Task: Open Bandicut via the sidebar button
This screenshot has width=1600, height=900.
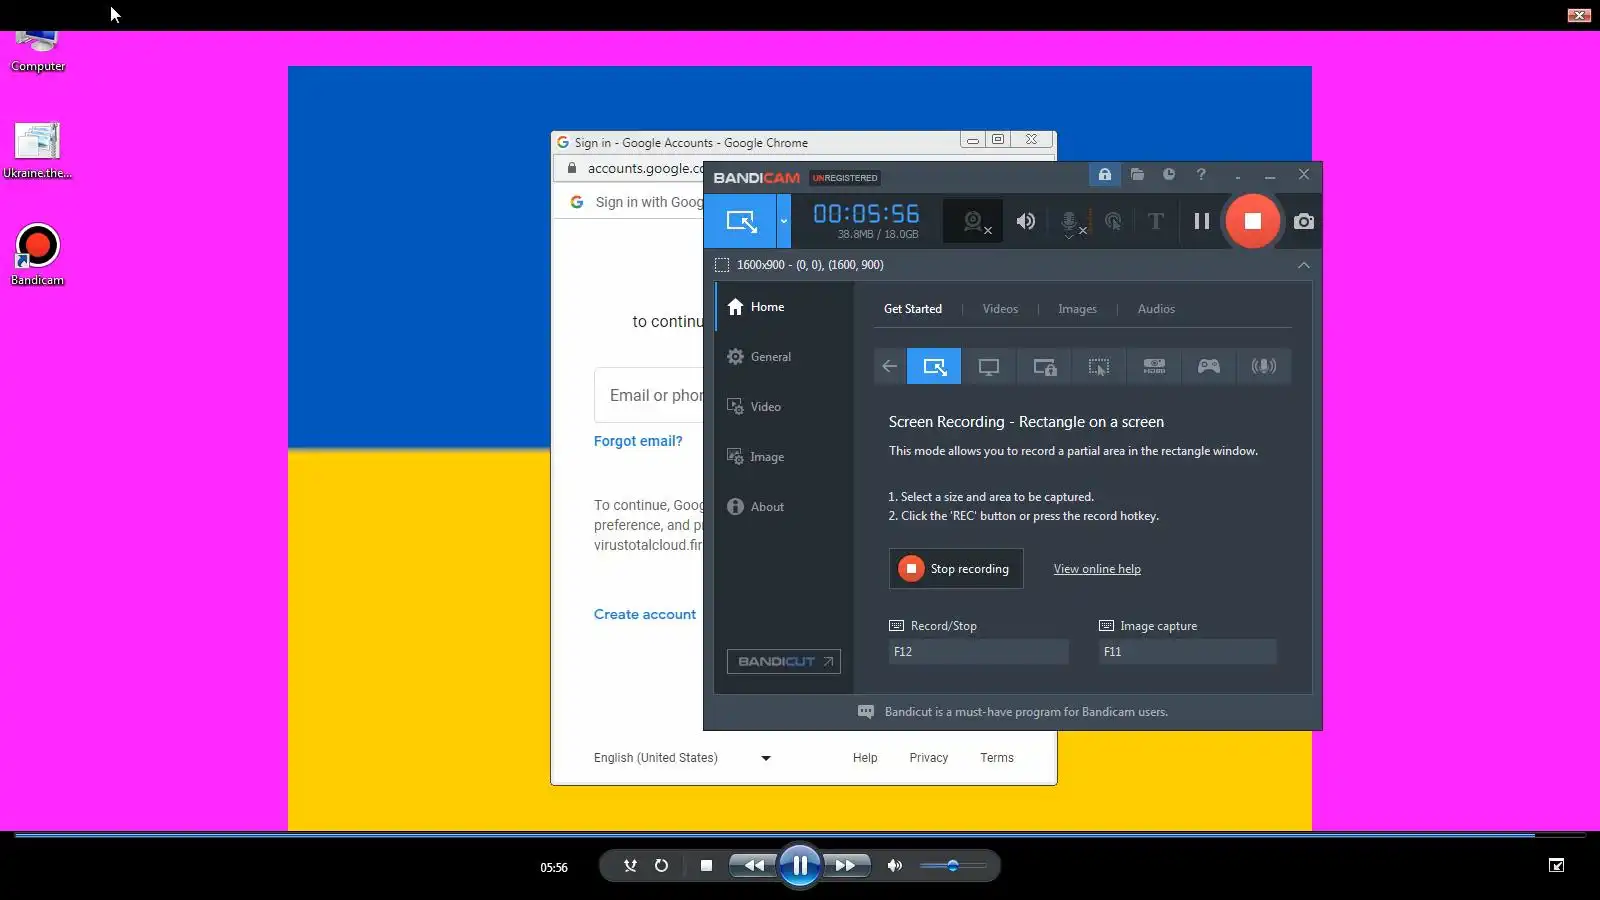Action: coord(783,661)
